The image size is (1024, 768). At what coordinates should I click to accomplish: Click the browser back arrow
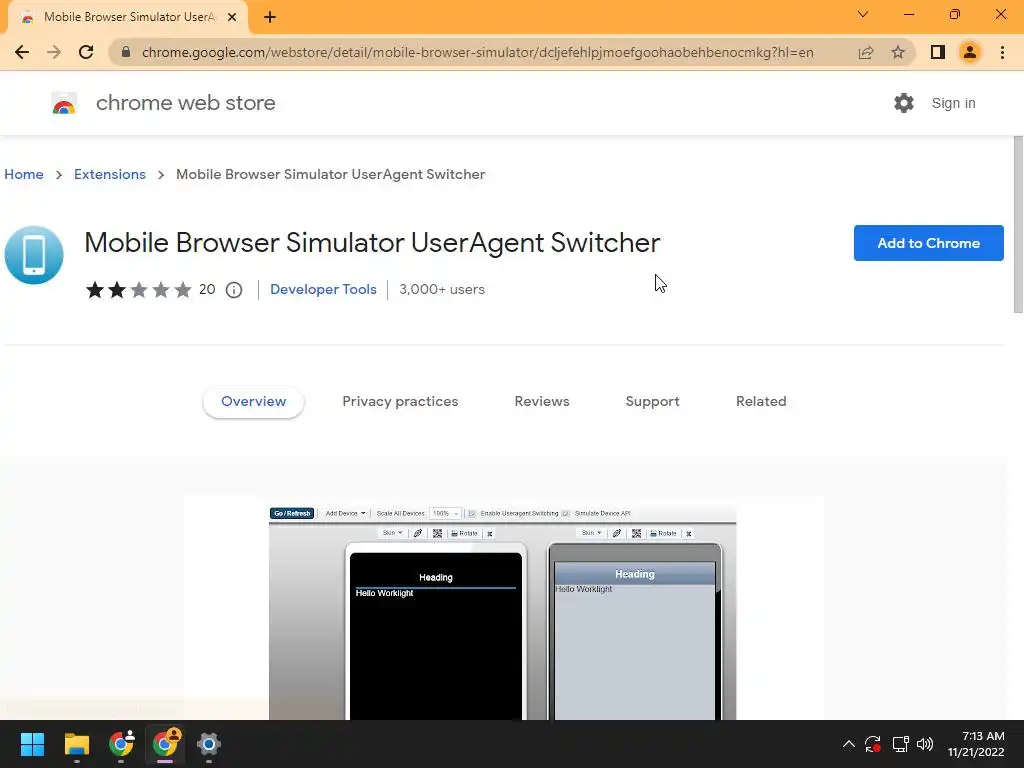(22, 52)
